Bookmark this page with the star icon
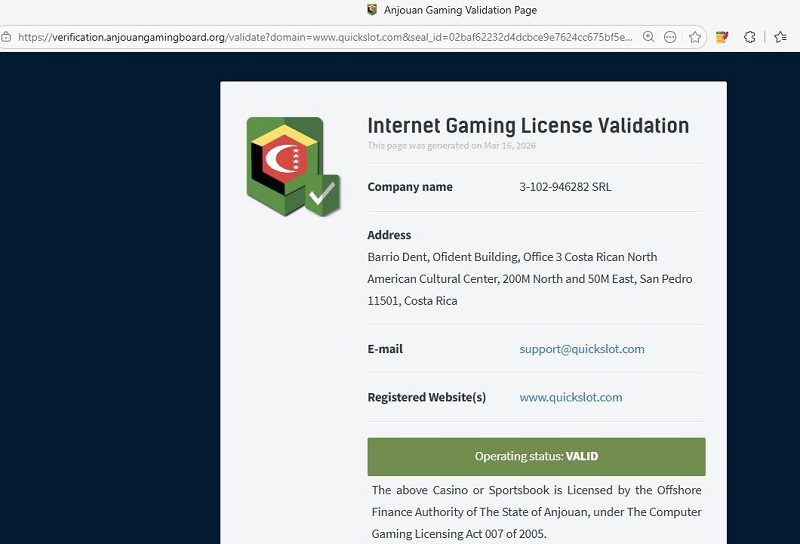 click(694, 37)
